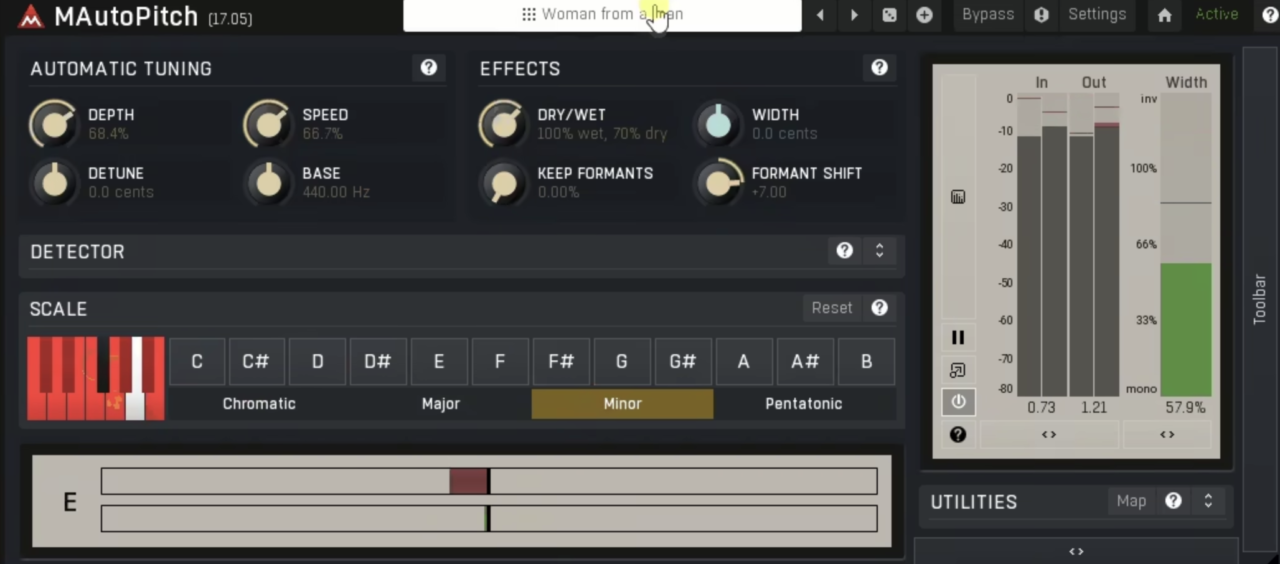Click the mini piano keyboard scale picker
Image resolution: width=1280 pixels, height=564 pixels.
(x=96, y=378)
